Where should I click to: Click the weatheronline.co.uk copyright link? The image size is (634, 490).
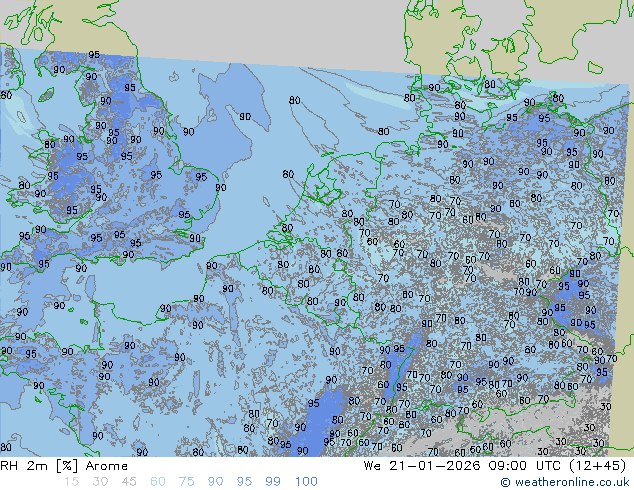[x=565, y=482]
